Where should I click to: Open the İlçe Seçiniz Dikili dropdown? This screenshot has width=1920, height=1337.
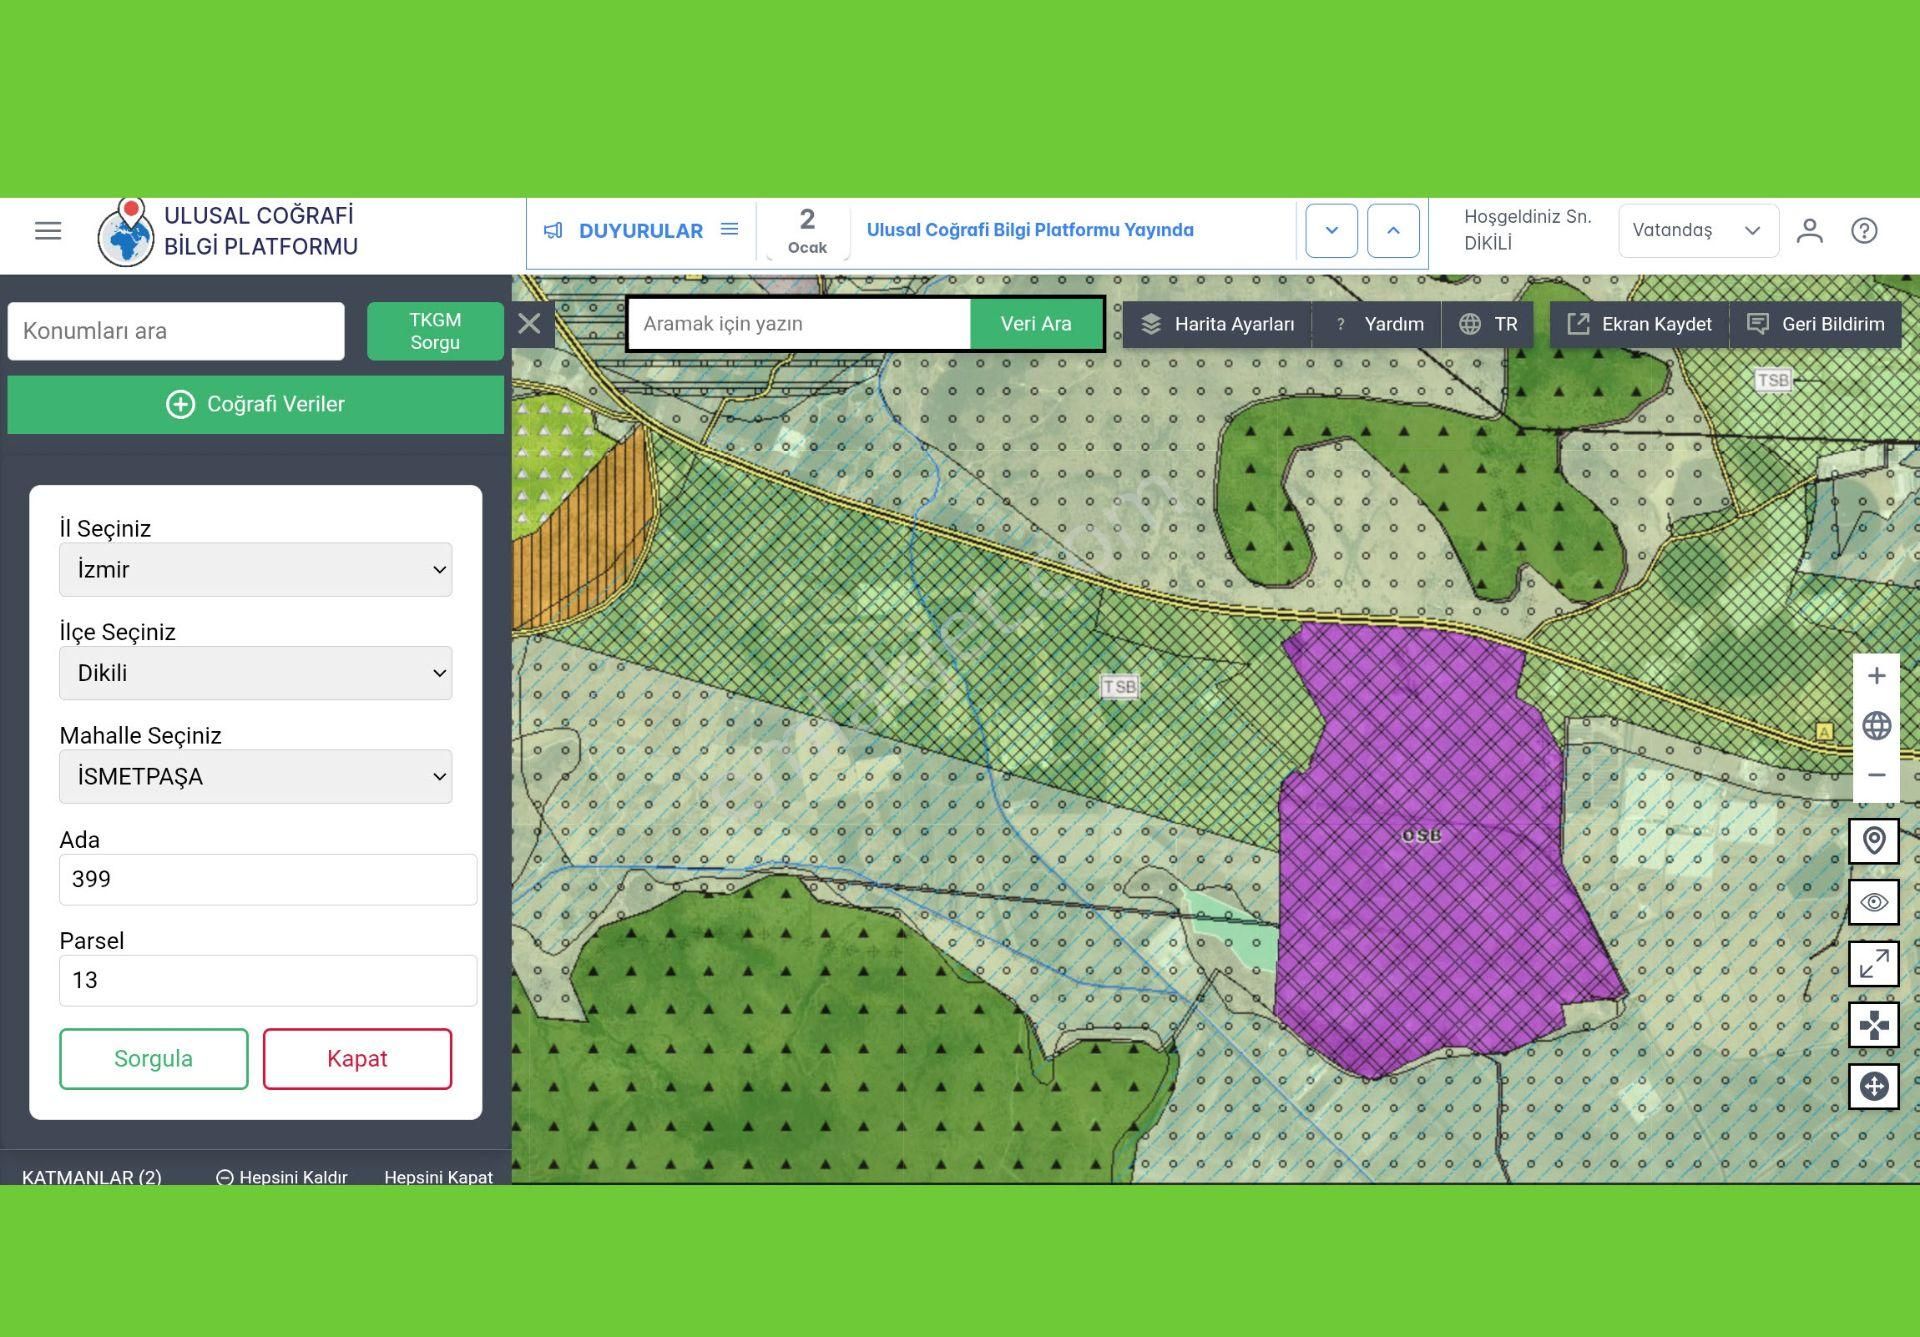pos(255,673)
